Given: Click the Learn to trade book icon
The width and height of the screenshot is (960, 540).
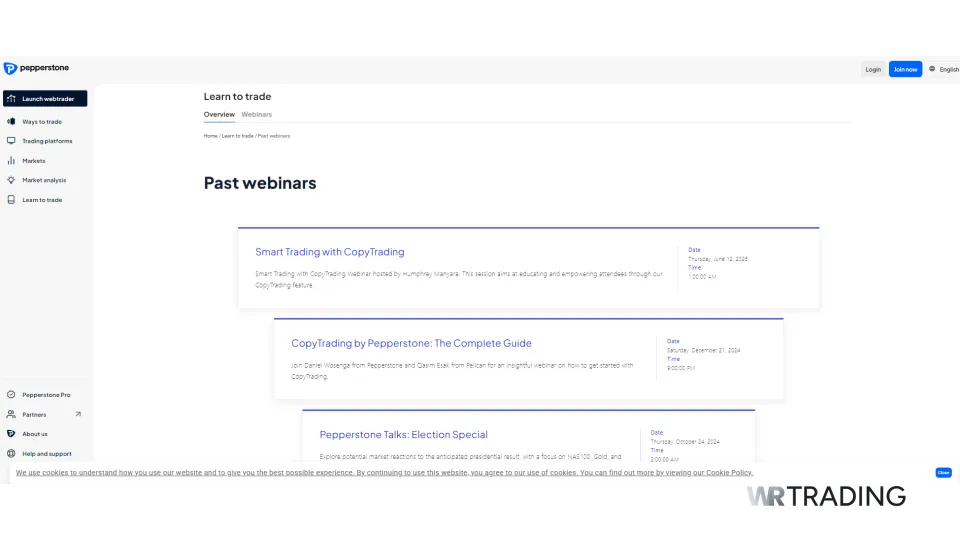Looking at the screenshot, I should [11, 200].
